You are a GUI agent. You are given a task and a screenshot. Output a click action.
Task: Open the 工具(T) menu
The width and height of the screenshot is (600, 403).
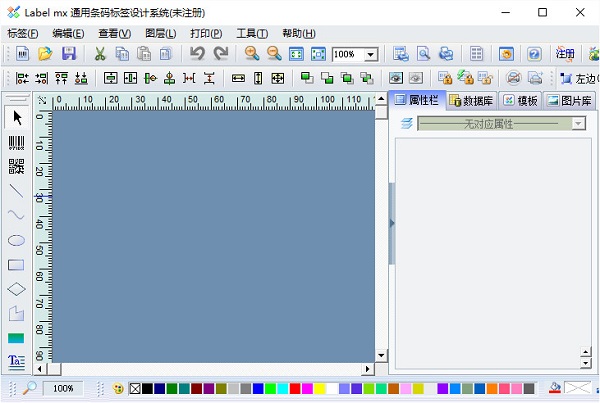coord(252,33)
